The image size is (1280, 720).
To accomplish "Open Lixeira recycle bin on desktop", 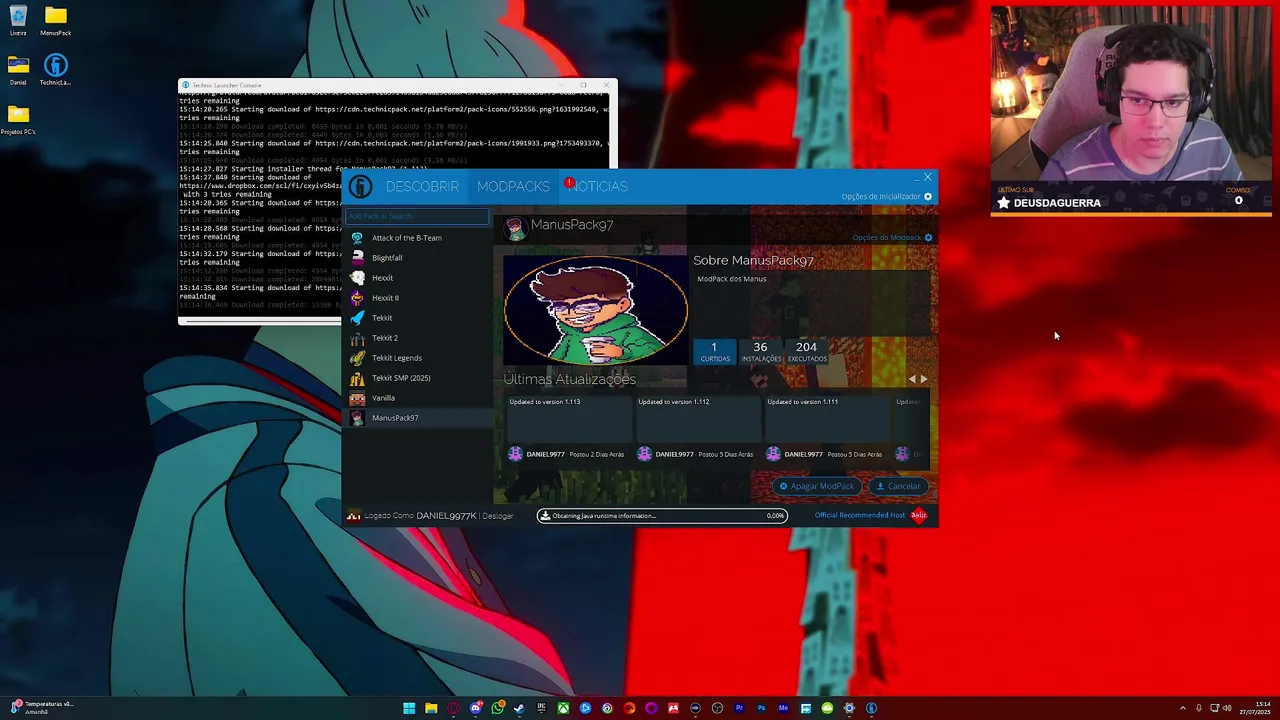I will 18,20.
